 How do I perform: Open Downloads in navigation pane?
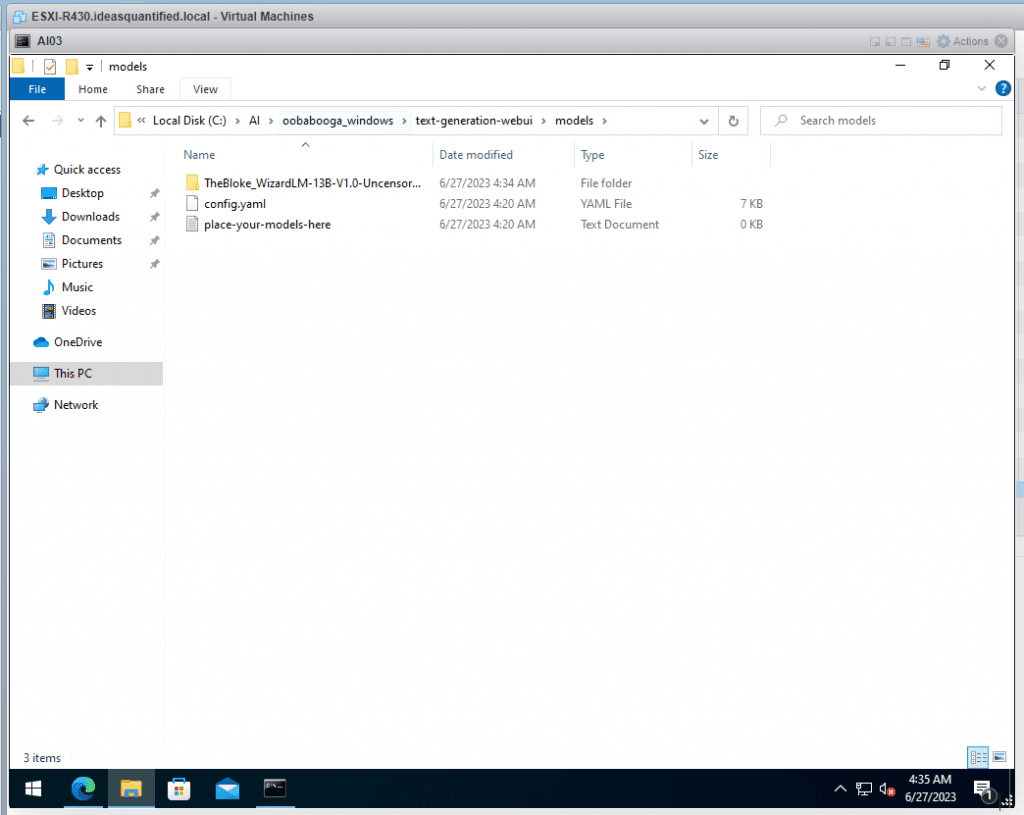click(90, 217)
